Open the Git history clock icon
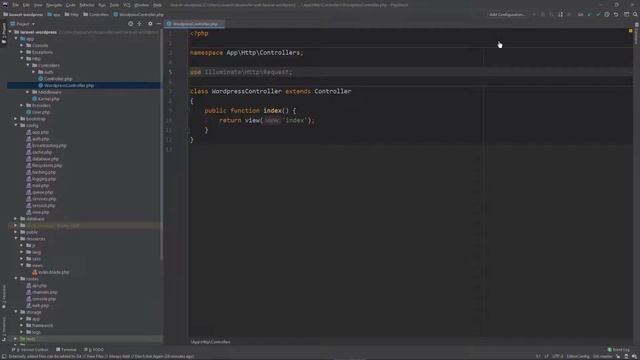The image size is (640, 360). tap(607, 14)
